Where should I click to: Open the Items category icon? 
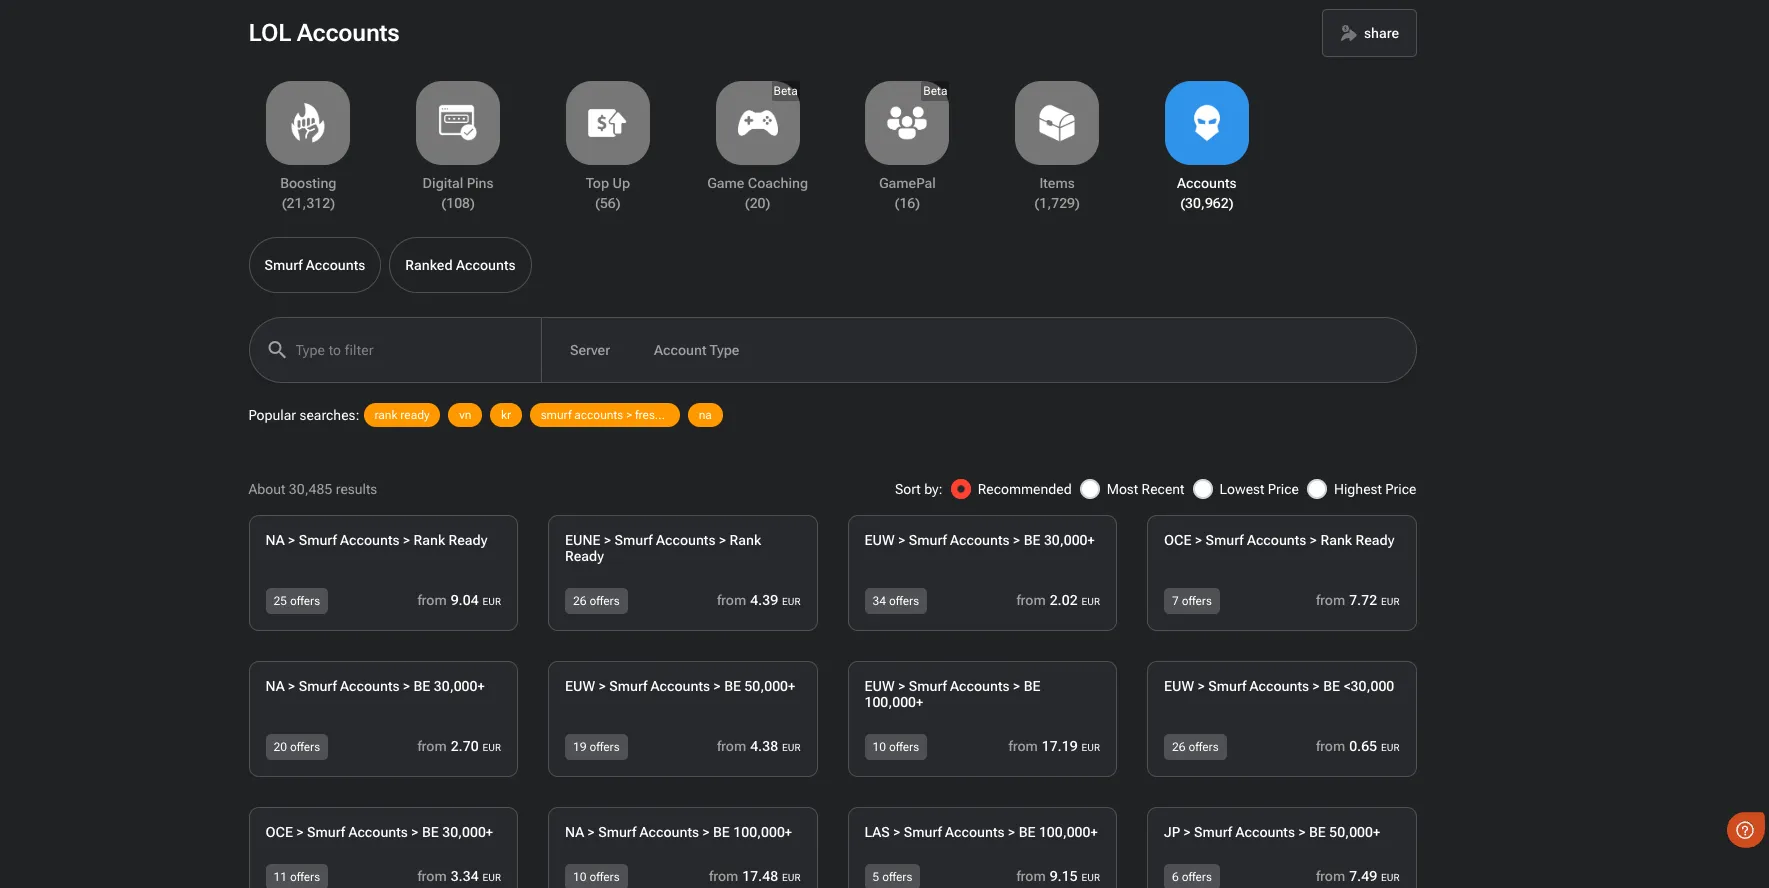tap(1057, 123)
